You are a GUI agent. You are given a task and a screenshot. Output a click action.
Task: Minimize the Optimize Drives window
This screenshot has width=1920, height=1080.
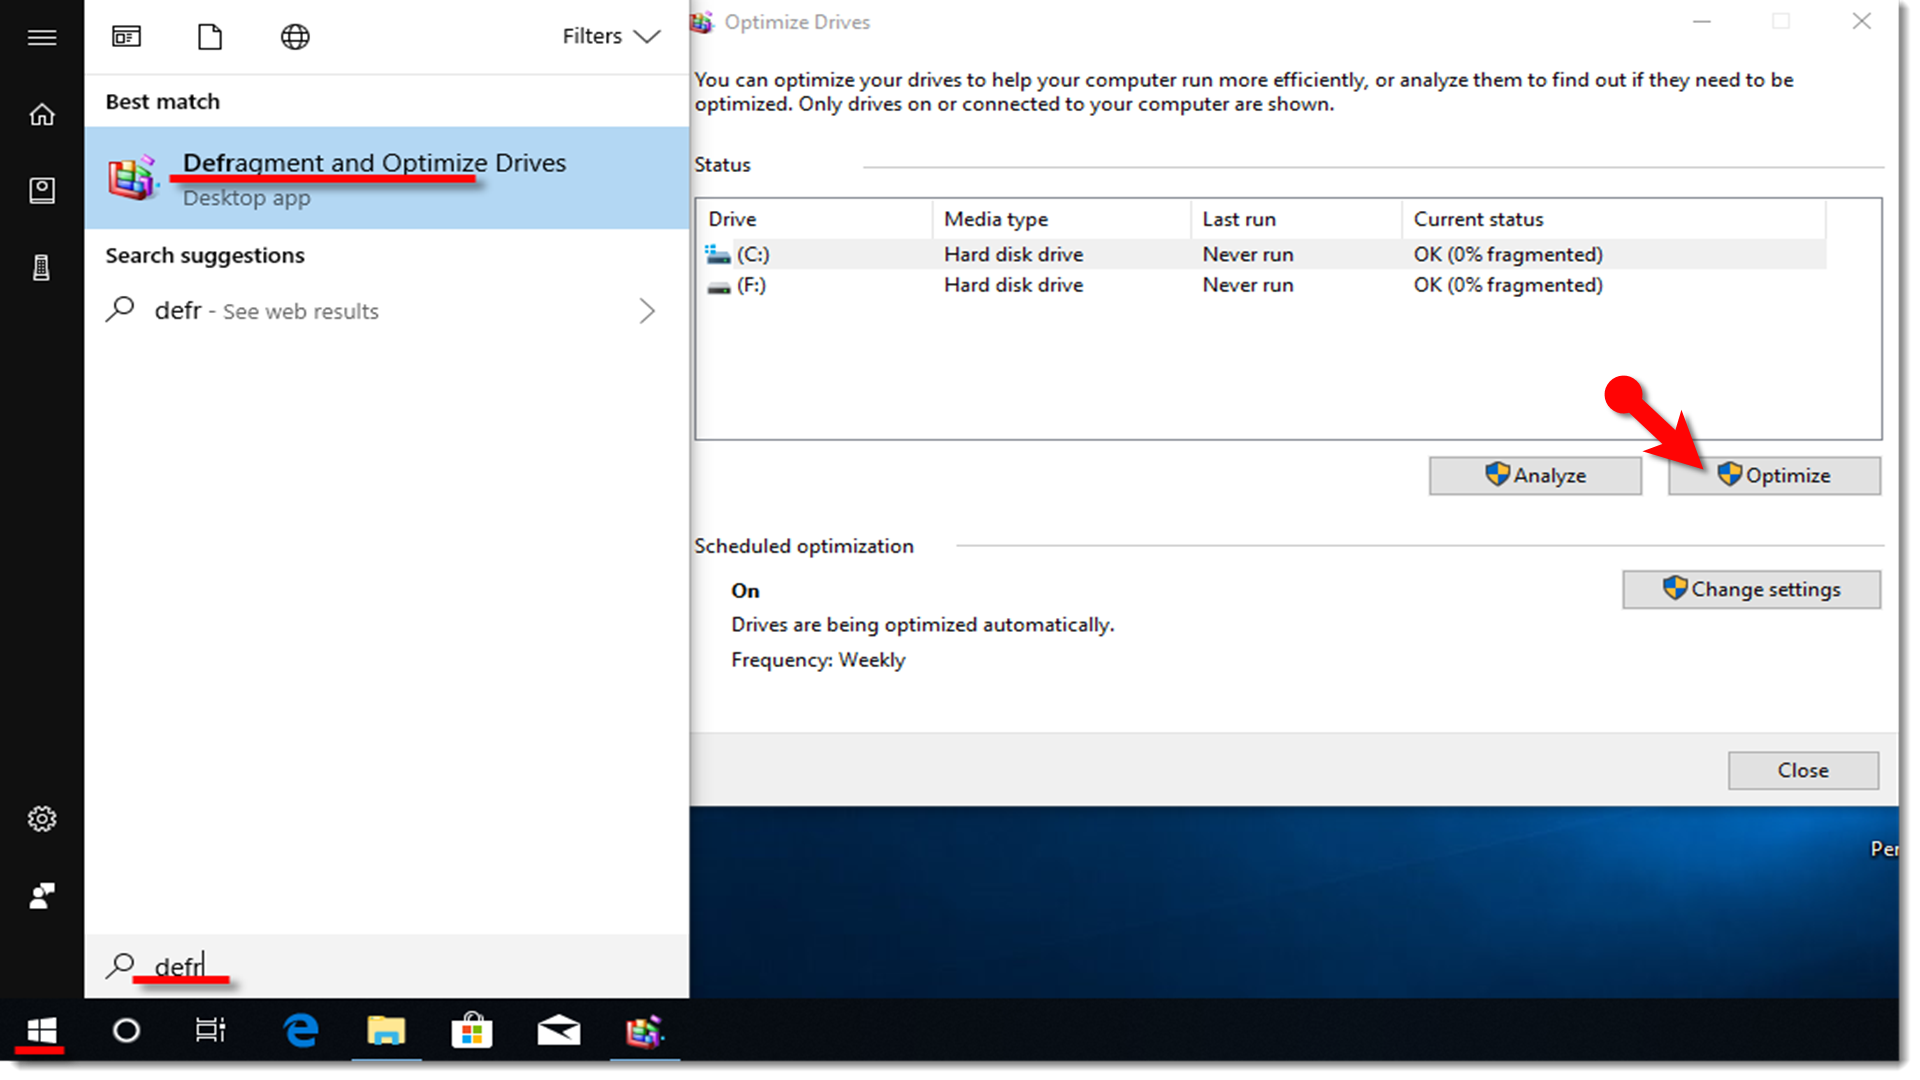pos(1702,21)
